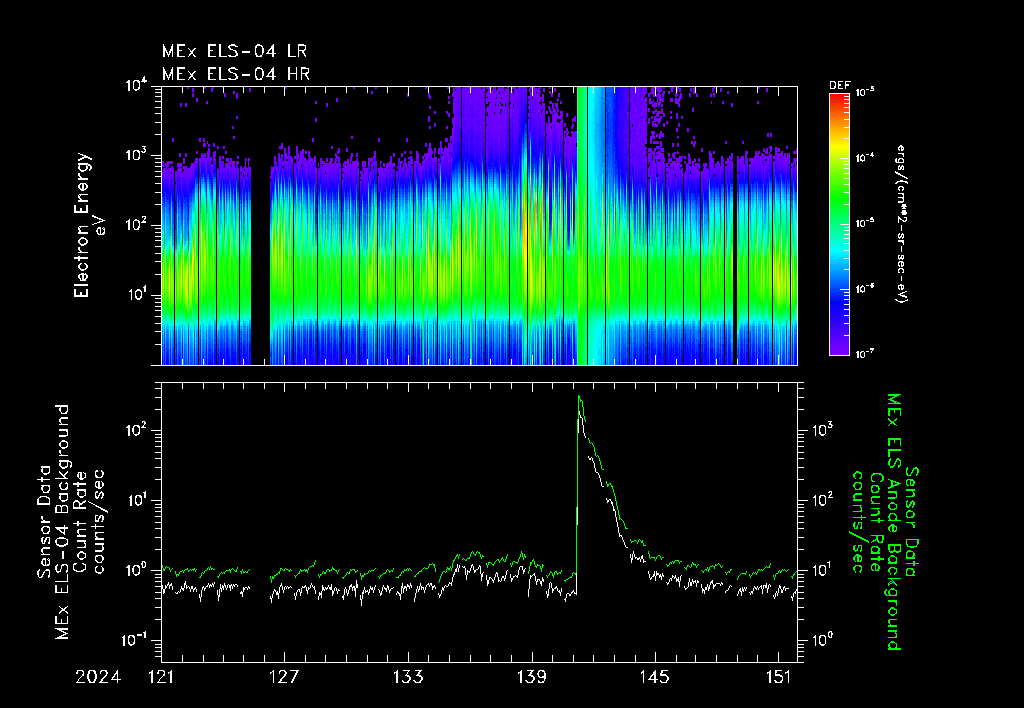Click the green 'counts/sec' label on the right axis

(857, 522)
